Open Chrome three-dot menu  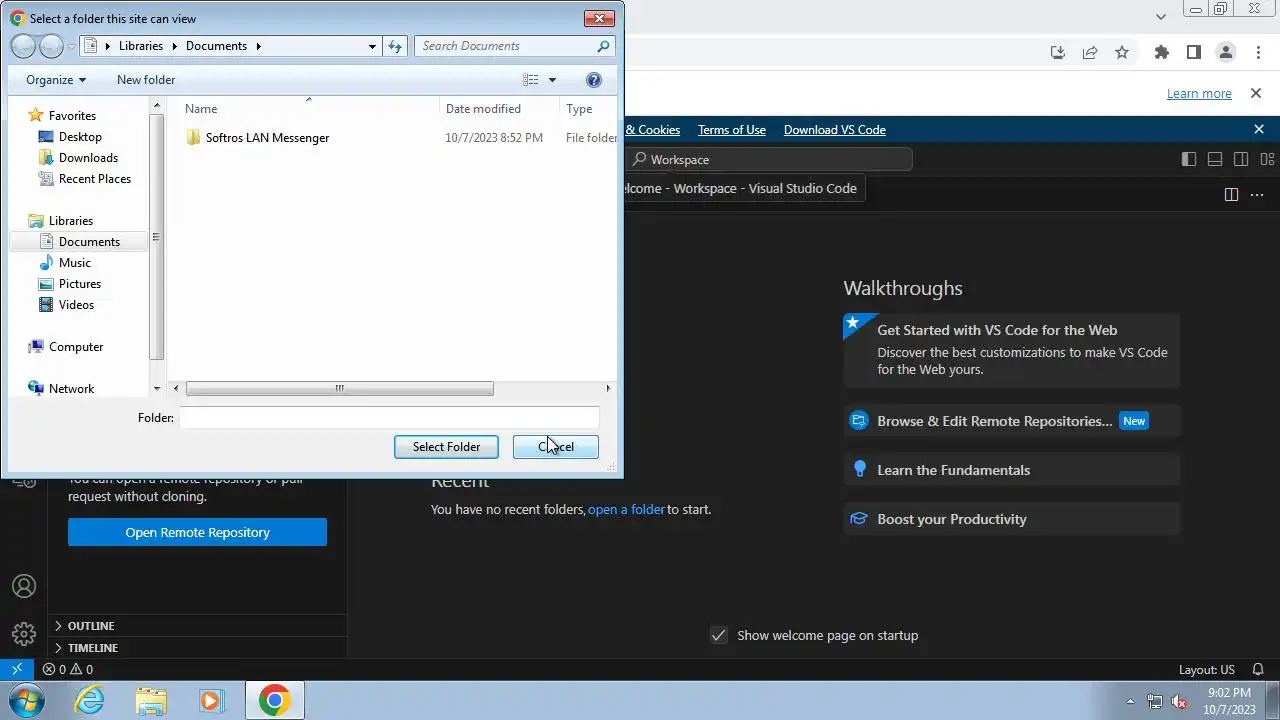click(x=1257, y=52)
